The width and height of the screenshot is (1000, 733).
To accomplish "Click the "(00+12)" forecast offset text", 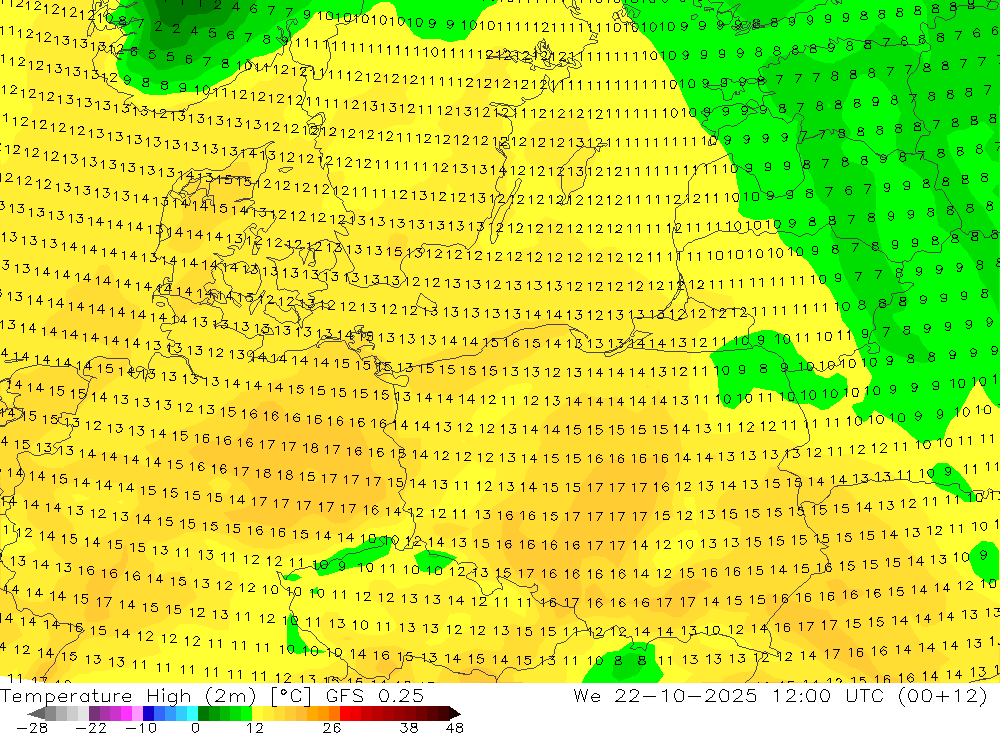I will click(943, 695).
